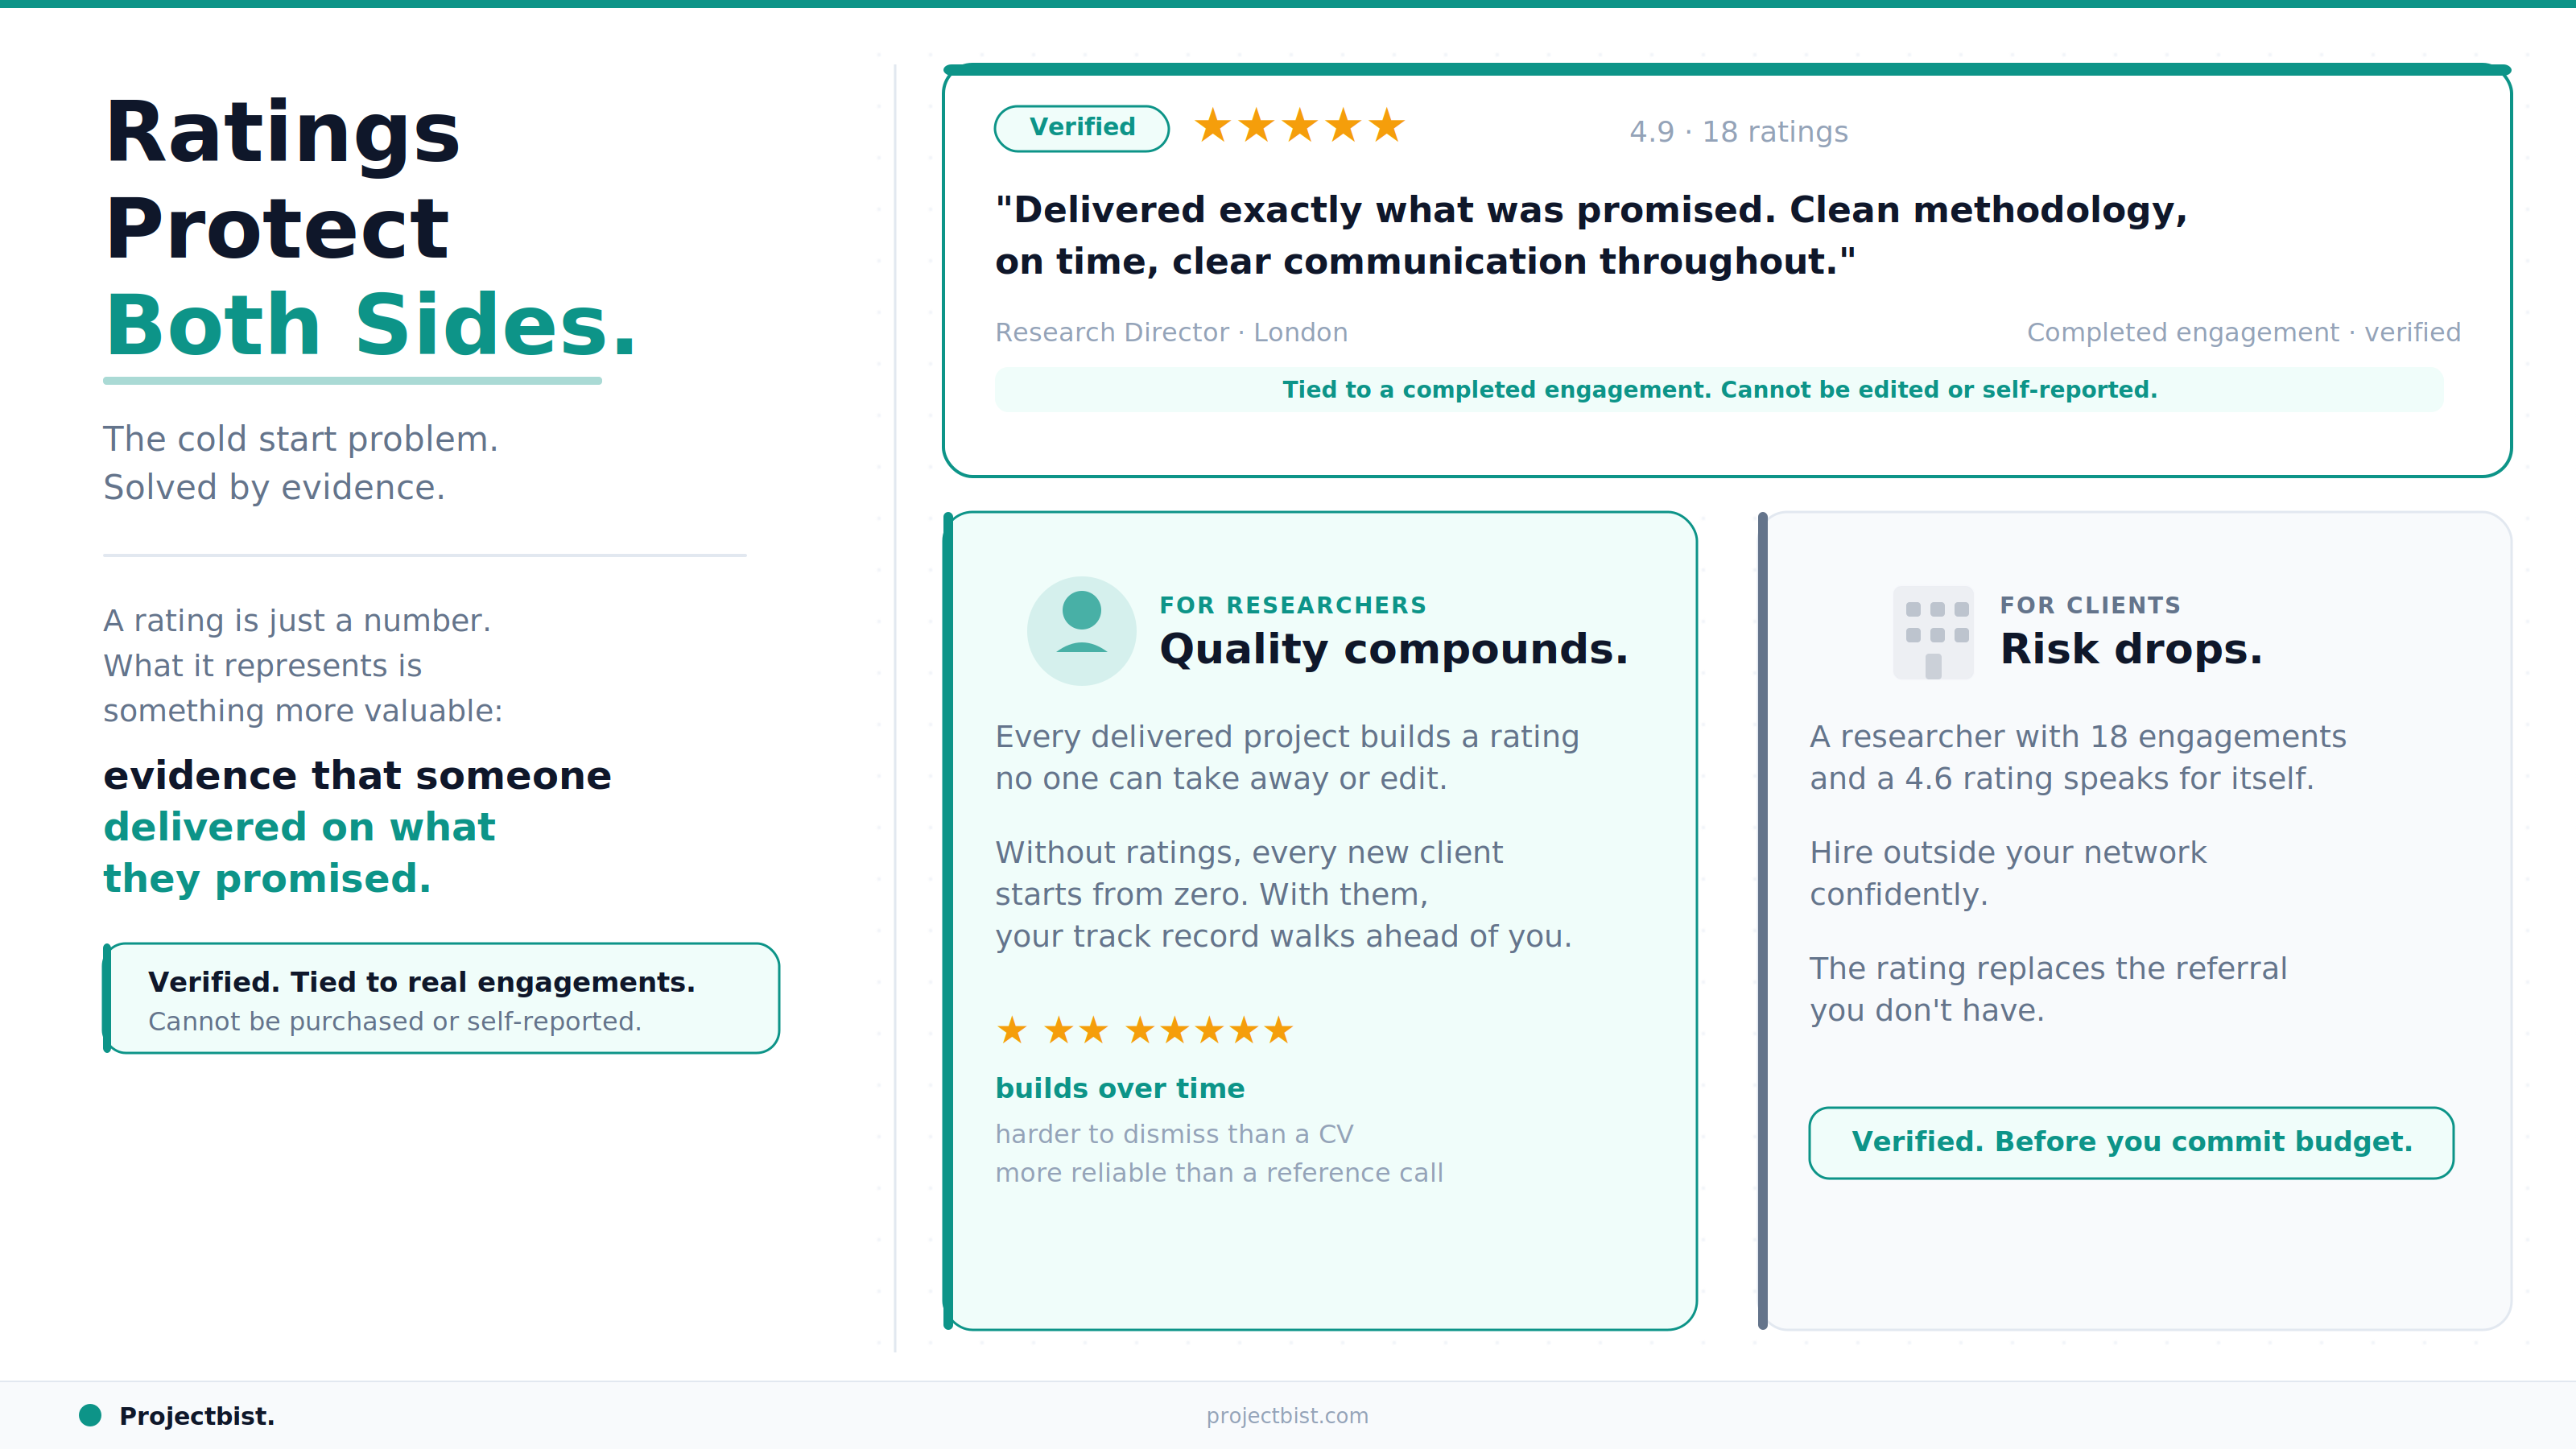
Task: Click the 4.9 · 18 ratings summary
Action: (1738, 131)
